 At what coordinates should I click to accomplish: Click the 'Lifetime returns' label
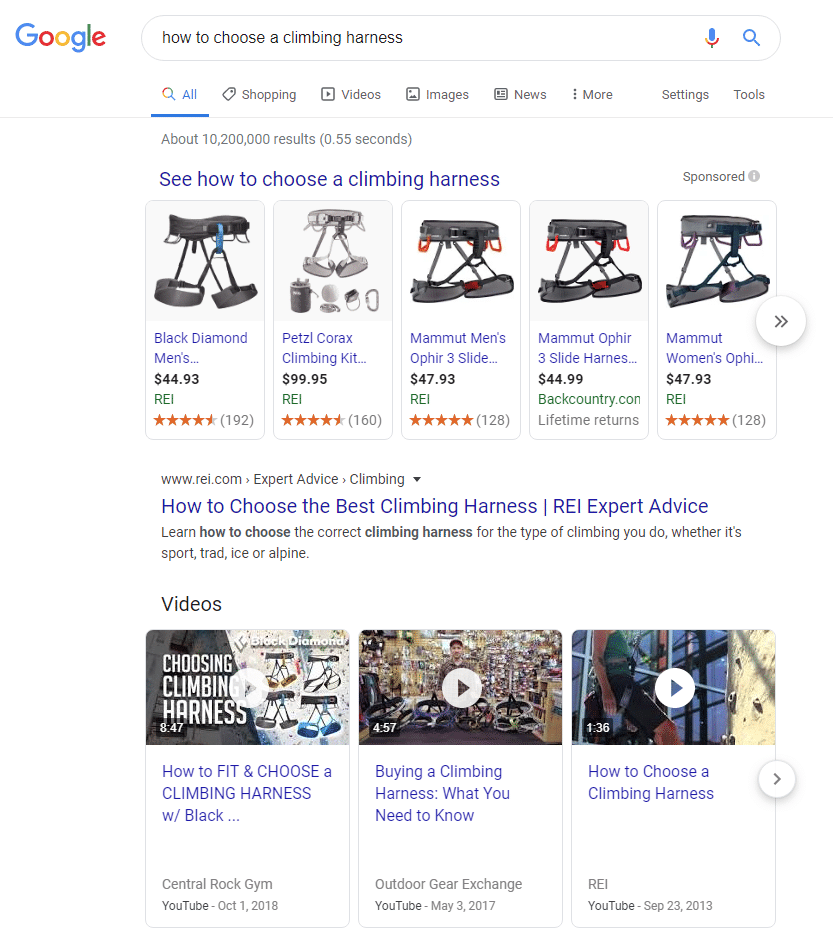tap(588, 420)
